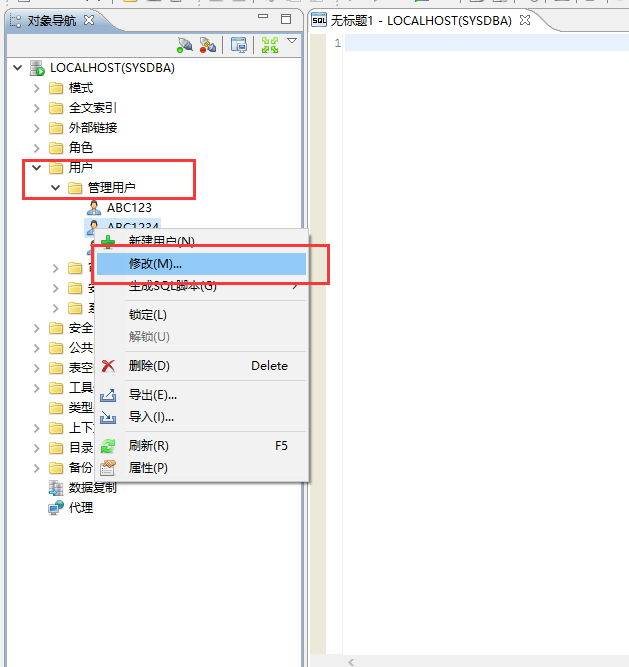Click the ABC123 user icon
The width and height of the screenshot is (629, 667).
pos(94,208)
